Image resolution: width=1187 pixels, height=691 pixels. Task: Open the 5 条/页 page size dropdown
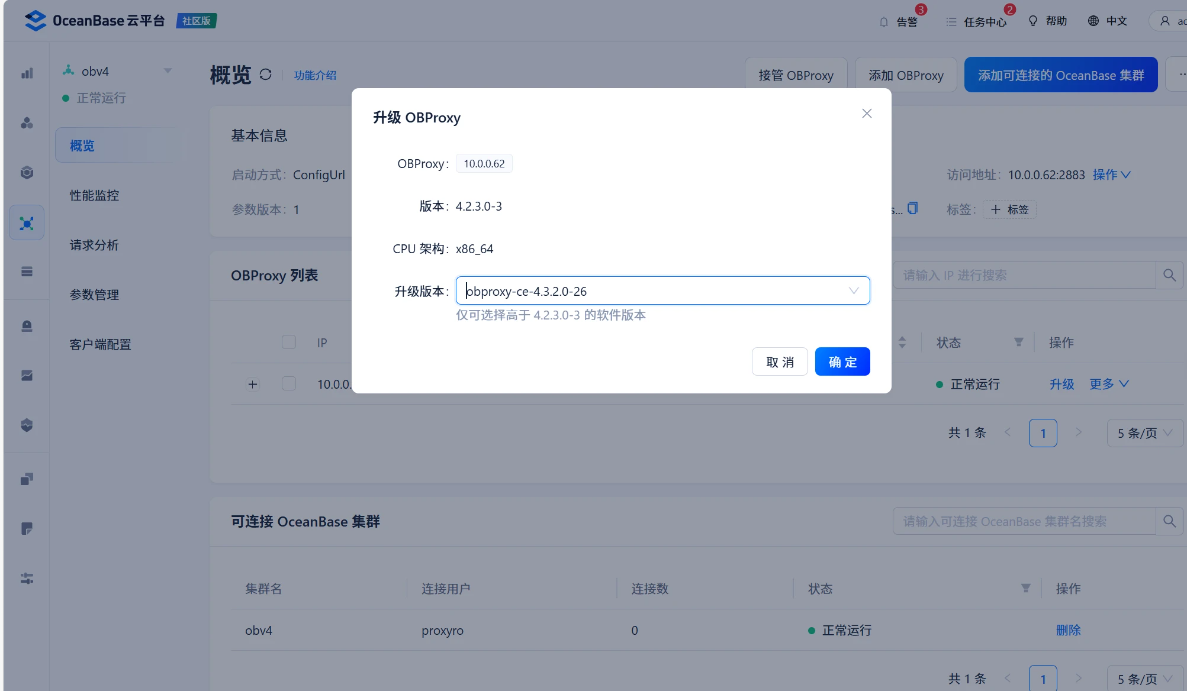coord(1144,433)
